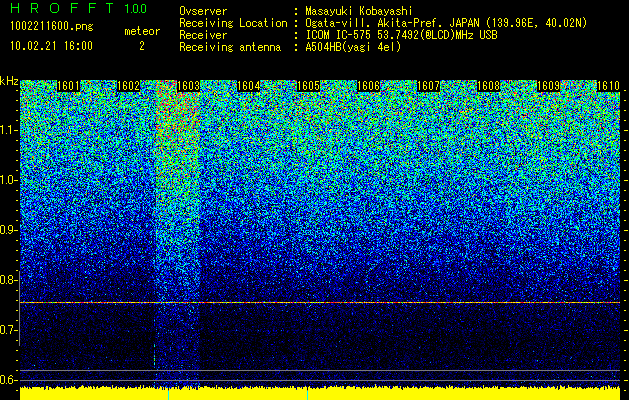Click the ICOM IC-575 53.7492 MHz USB text
The width and height of the screenshot is (629, 400).
pos(401,35)
